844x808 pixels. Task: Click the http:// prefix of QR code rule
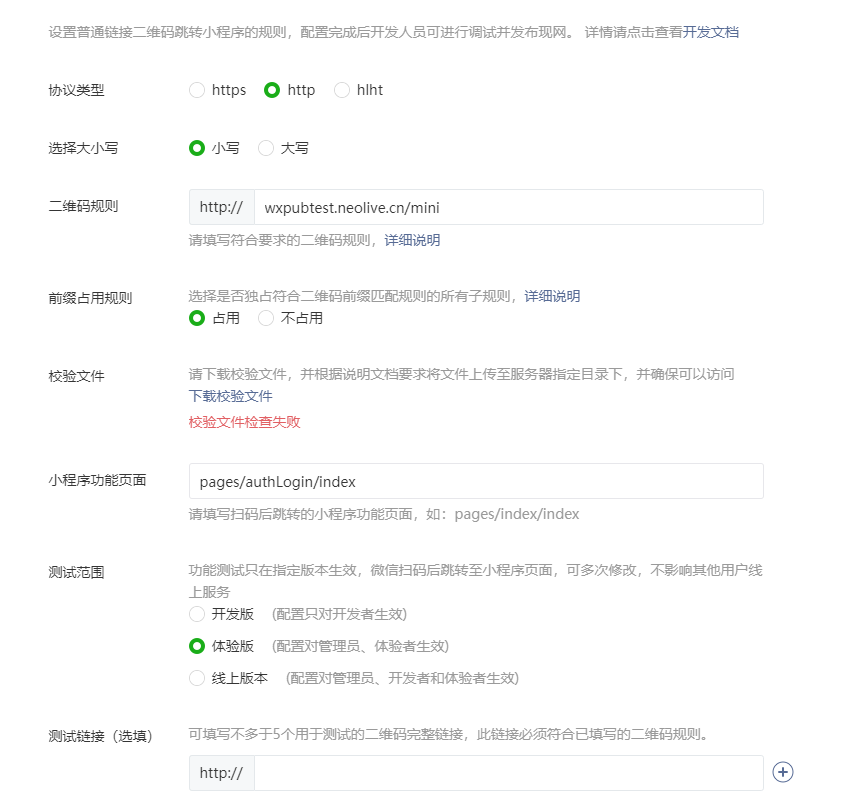coord(222,207)
